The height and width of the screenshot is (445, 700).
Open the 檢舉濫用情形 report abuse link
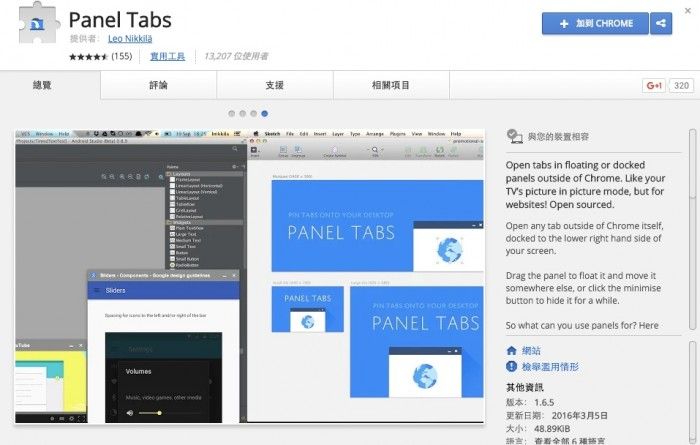click(550, 367)
